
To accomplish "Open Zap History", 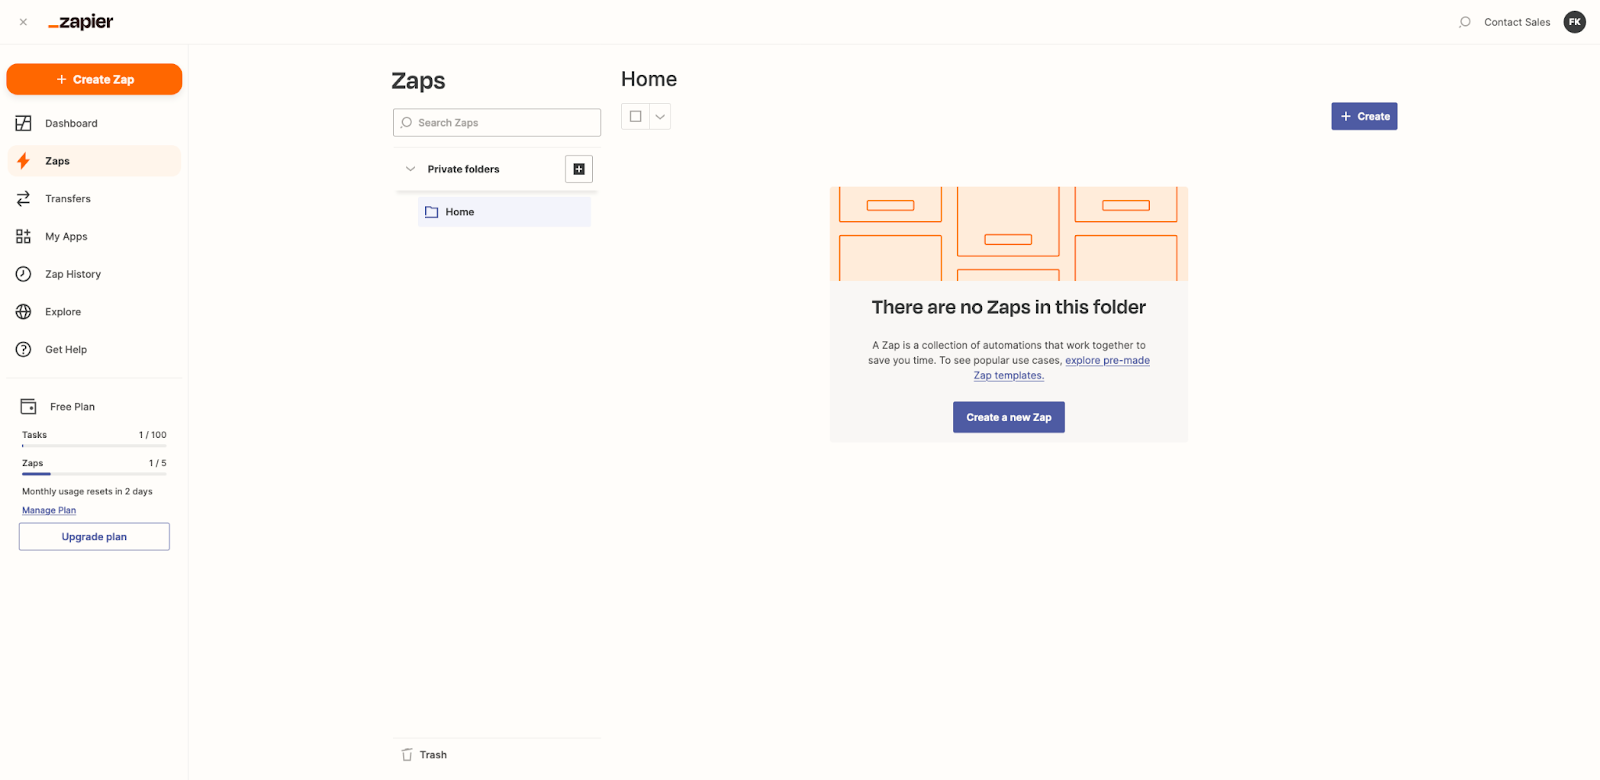I will (x=94, y=274).
